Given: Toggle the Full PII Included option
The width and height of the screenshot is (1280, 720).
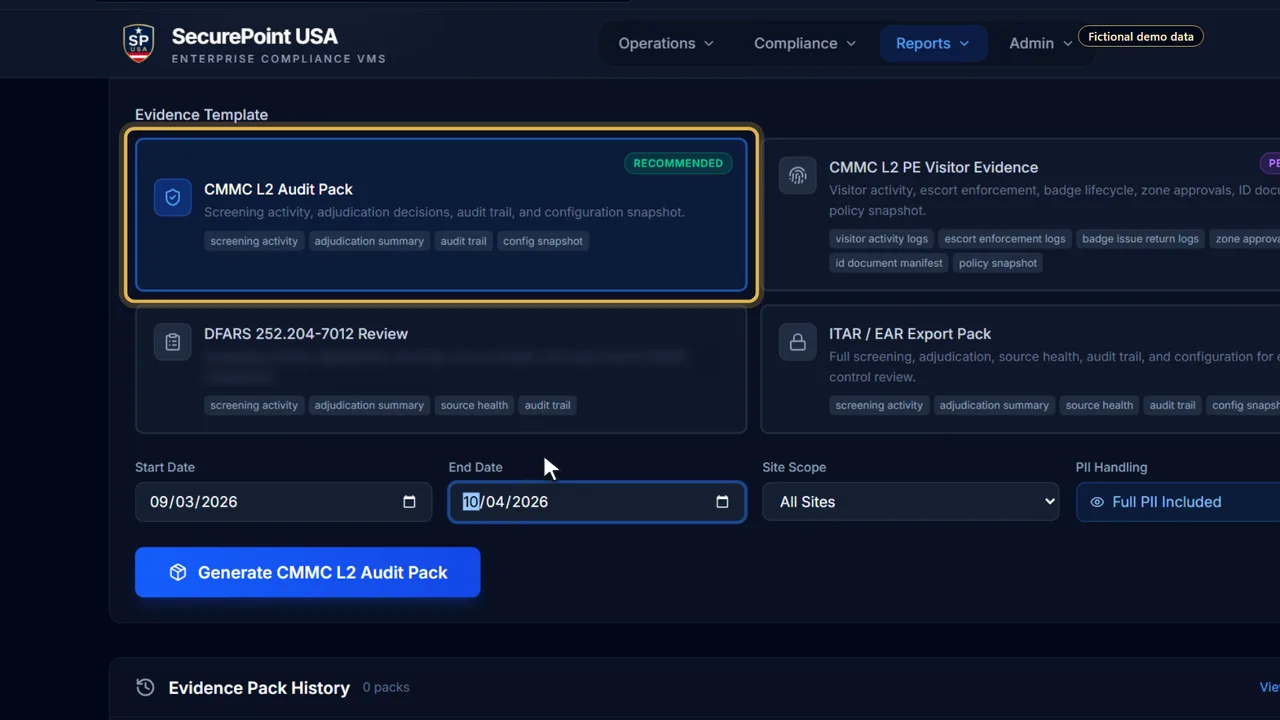Looking at the screenshot, I should 1177,502.
